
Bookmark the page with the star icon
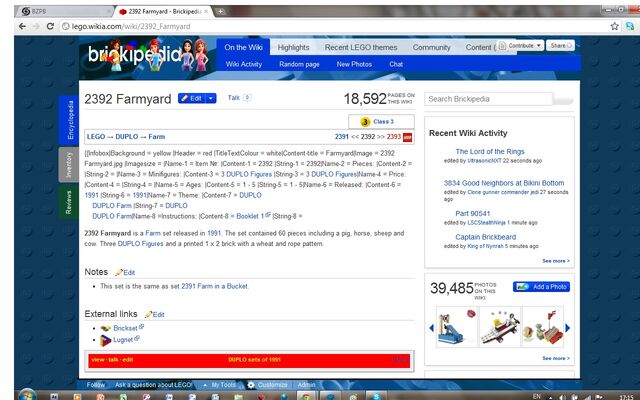coord(614,26)
